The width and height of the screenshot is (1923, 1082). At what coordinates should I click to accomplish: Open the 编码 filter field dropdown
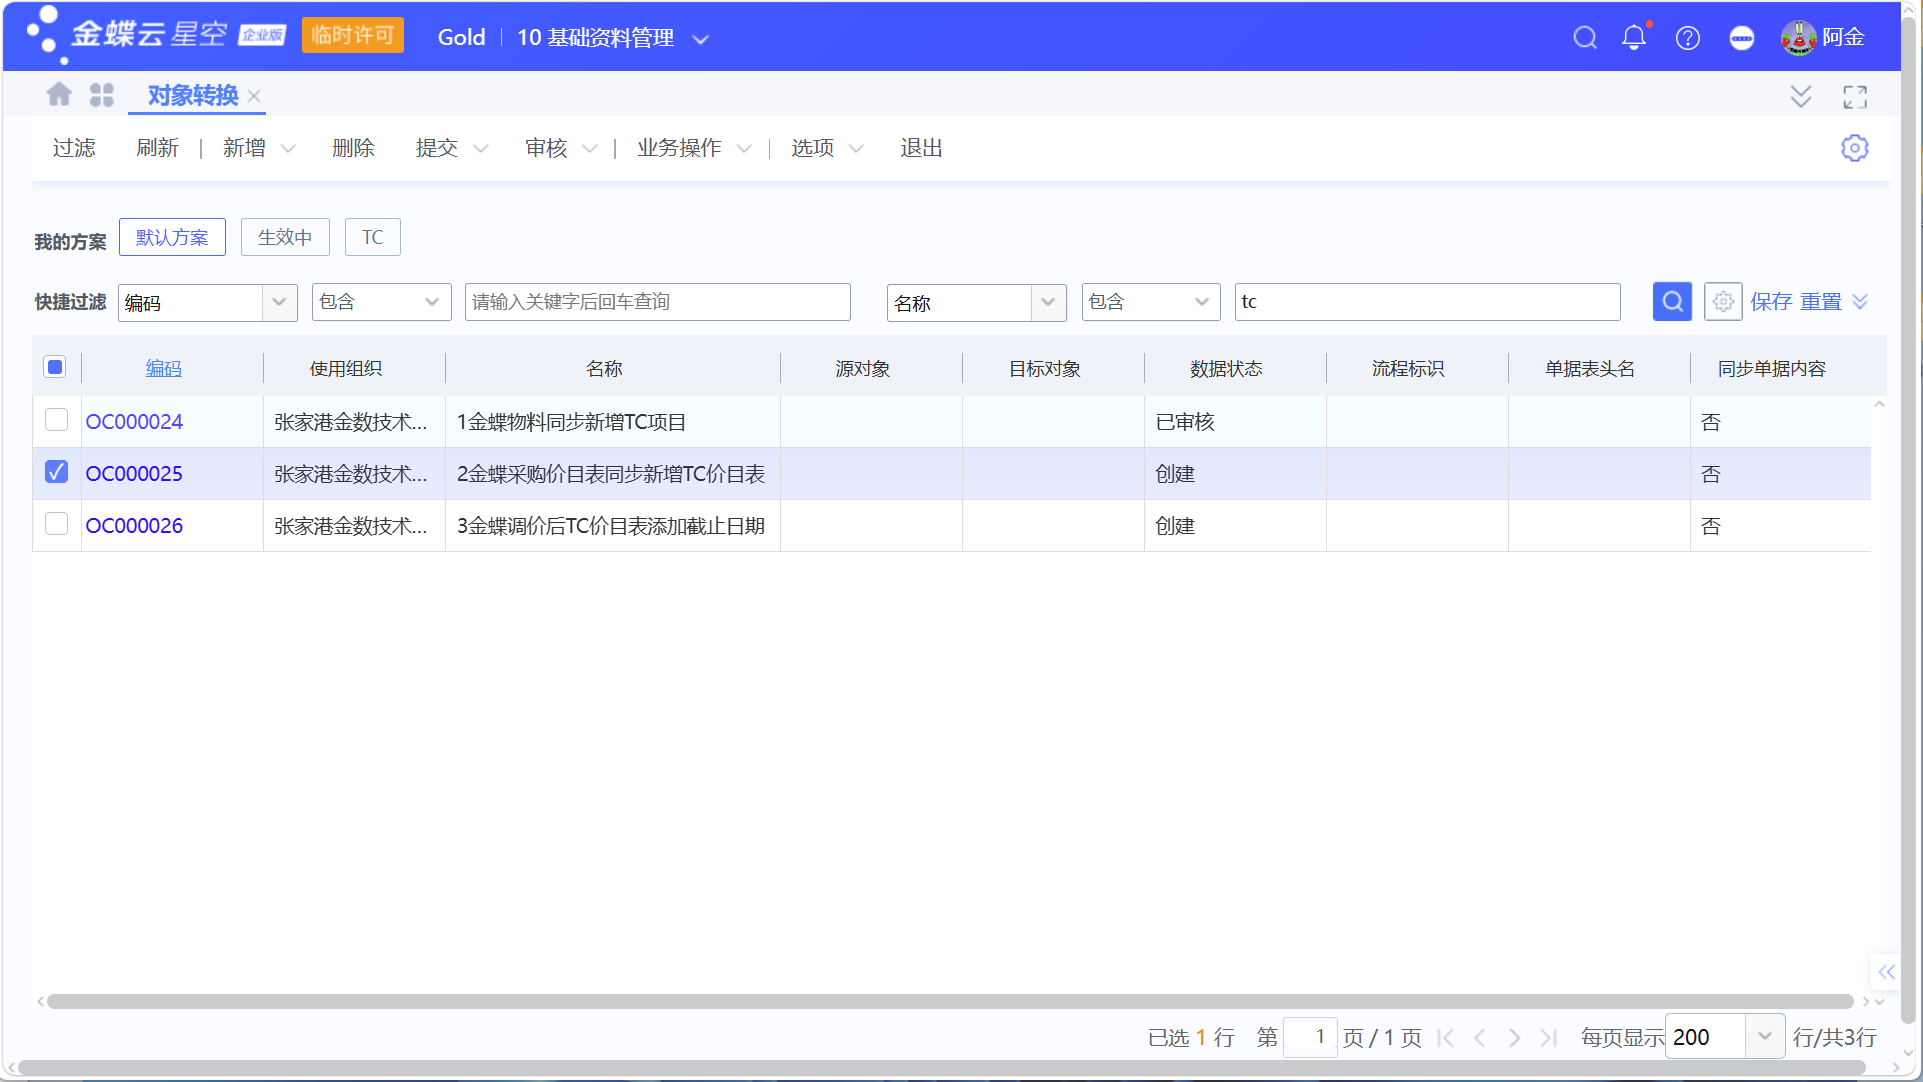279,302
